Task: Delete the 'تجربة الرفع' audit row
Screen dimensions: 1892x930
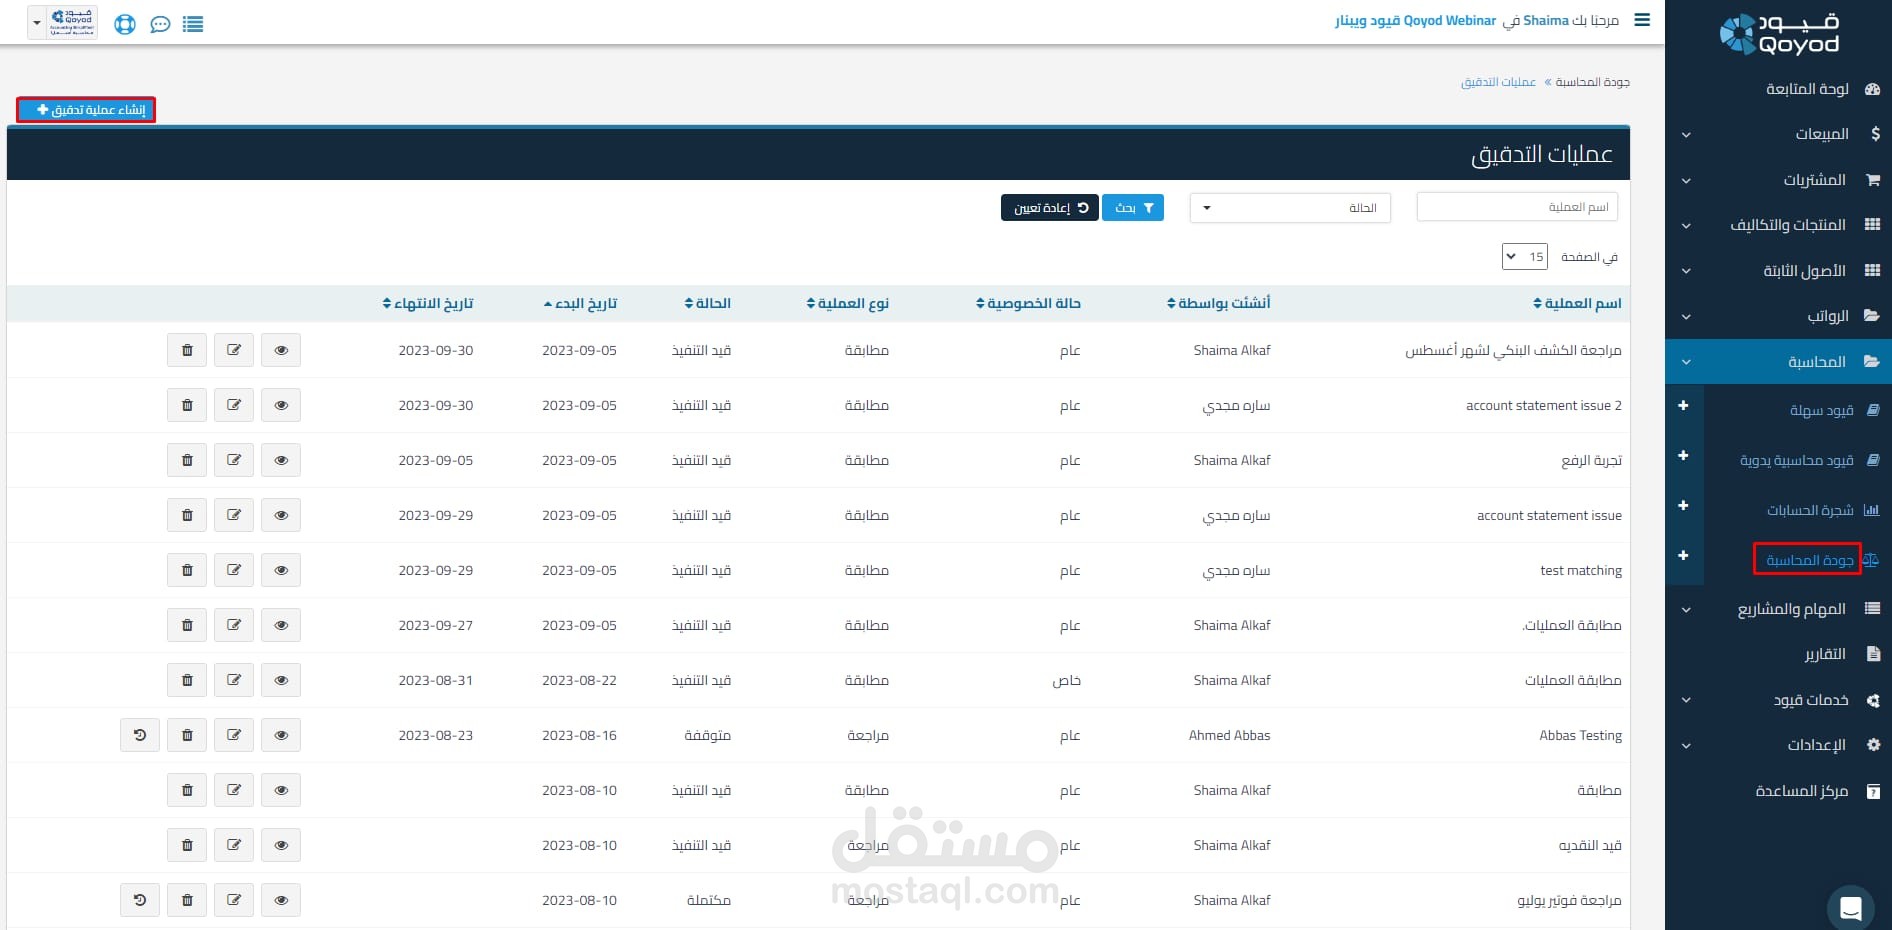Action: 187,460
